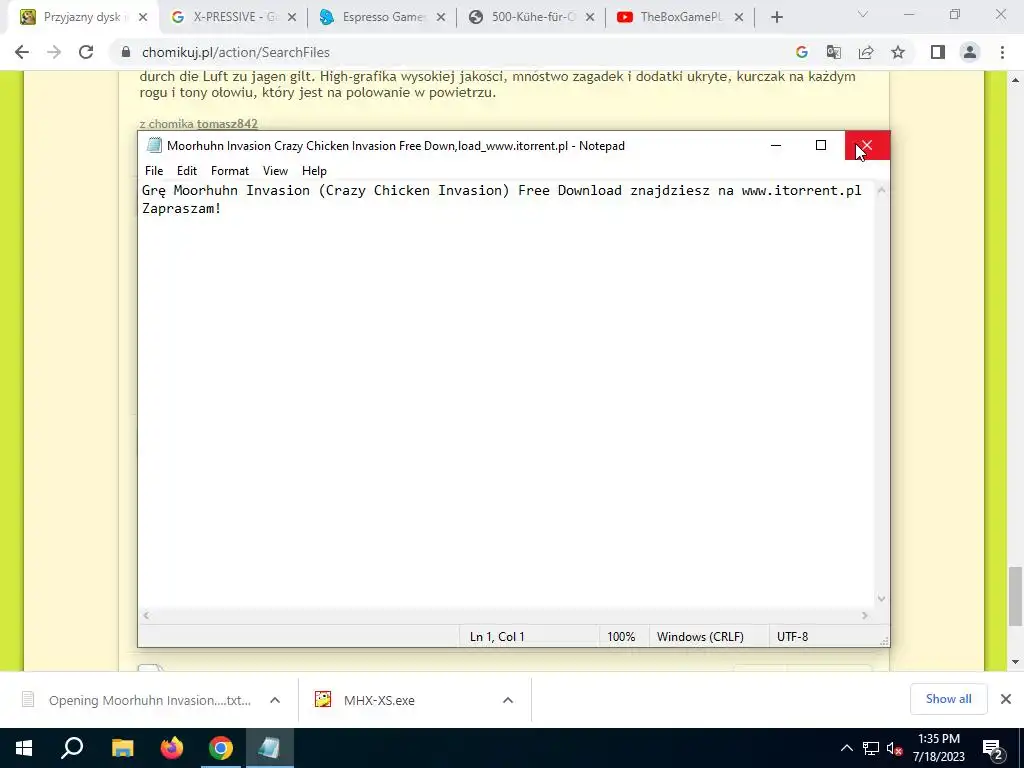Open a new Chrome tab
The width and height of the screenshot is (1024, 768).
click(x=776, y=18)
